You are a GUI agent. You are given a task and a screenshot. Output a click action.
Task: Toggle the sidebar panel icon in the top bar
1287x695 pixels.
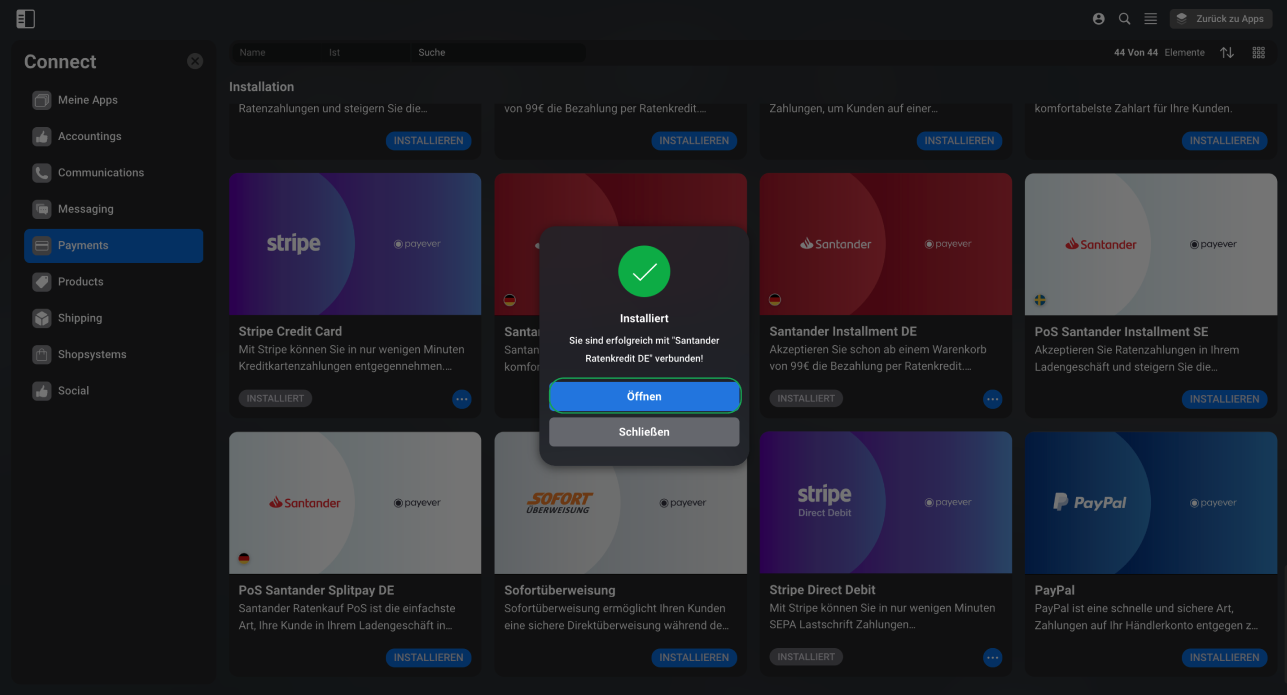(x=26, y=19)
